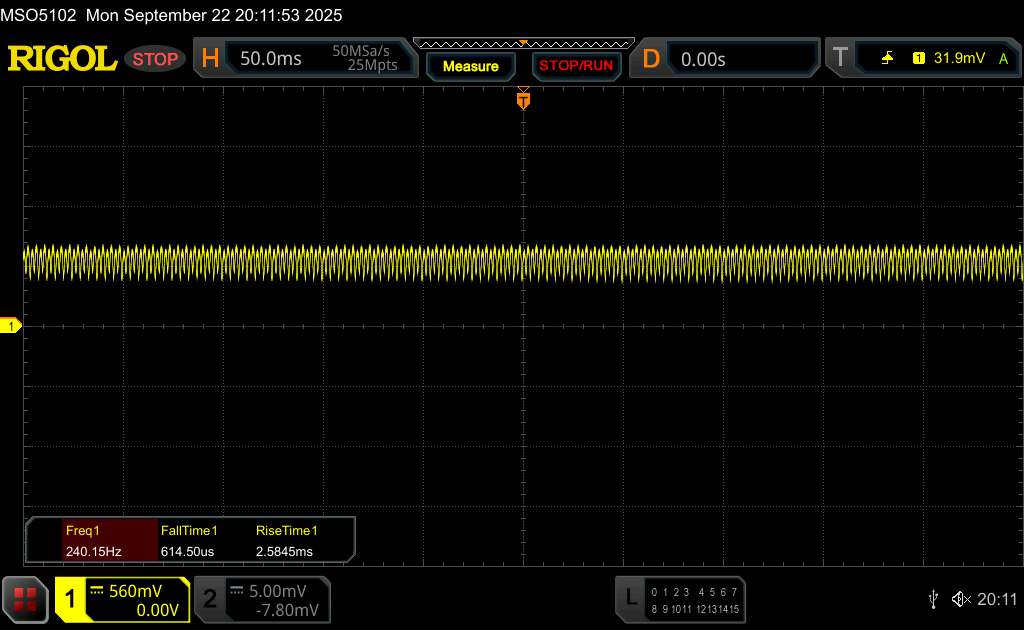Enable channel 2 from the bottom bar
This screenshot has height=630, width=1024.
210,598
